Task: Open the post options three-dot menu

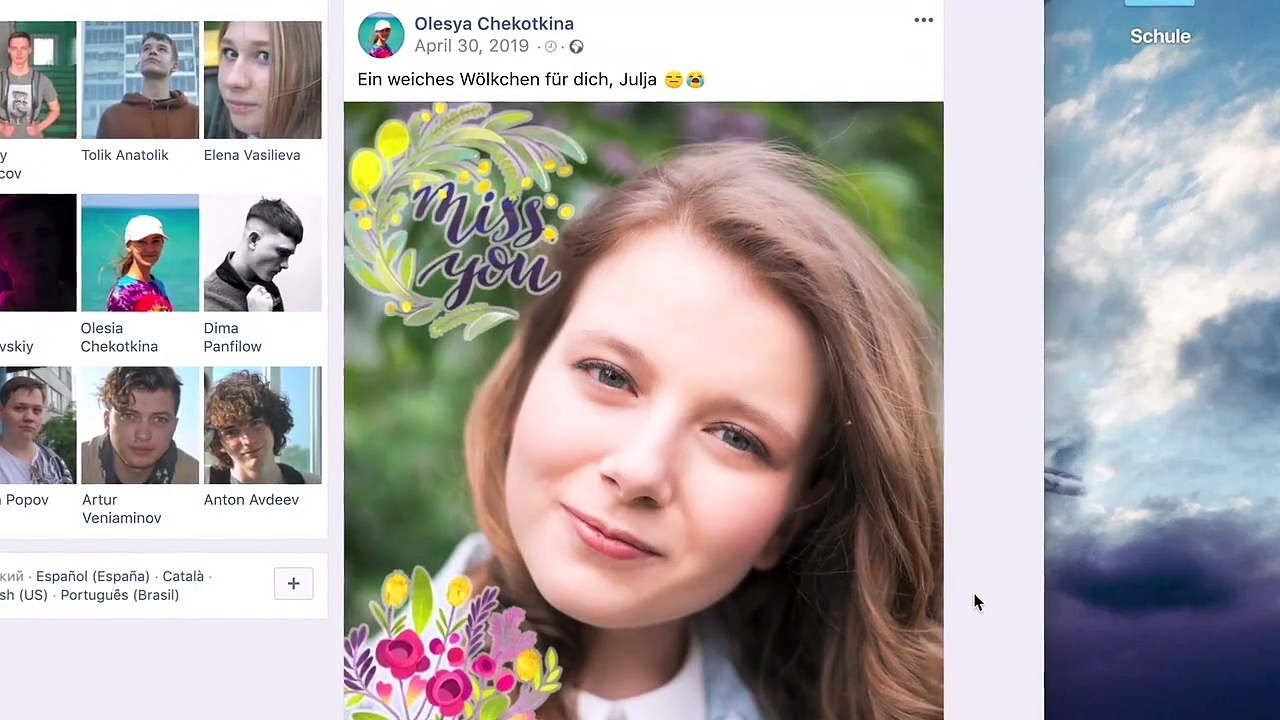Action: 923,20
